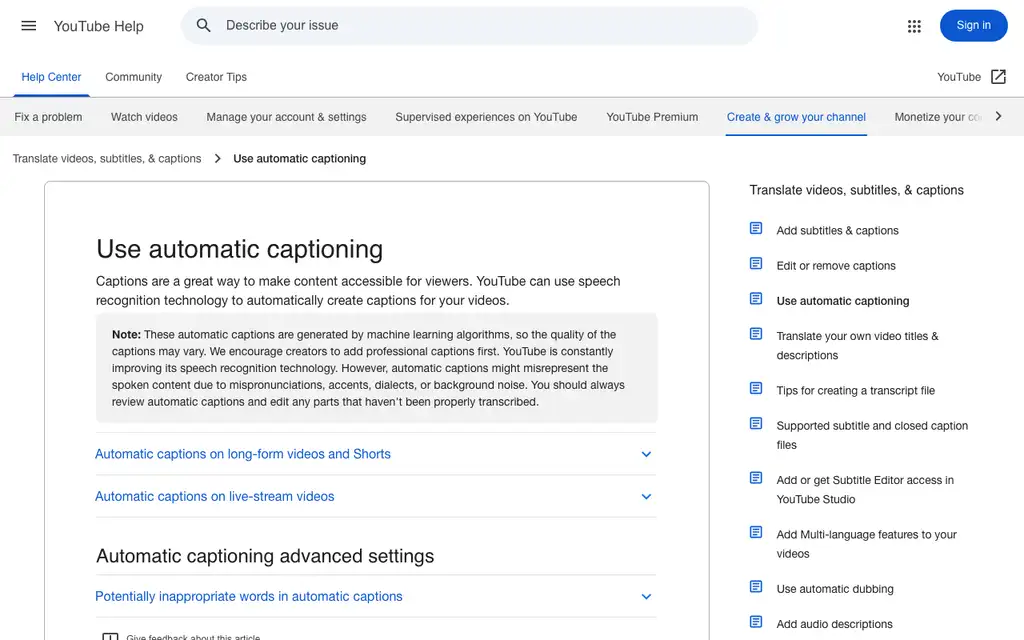The image size is (1024, 640).
Task: Click Automatic captioning advanced settings heading
Action: 265,556
